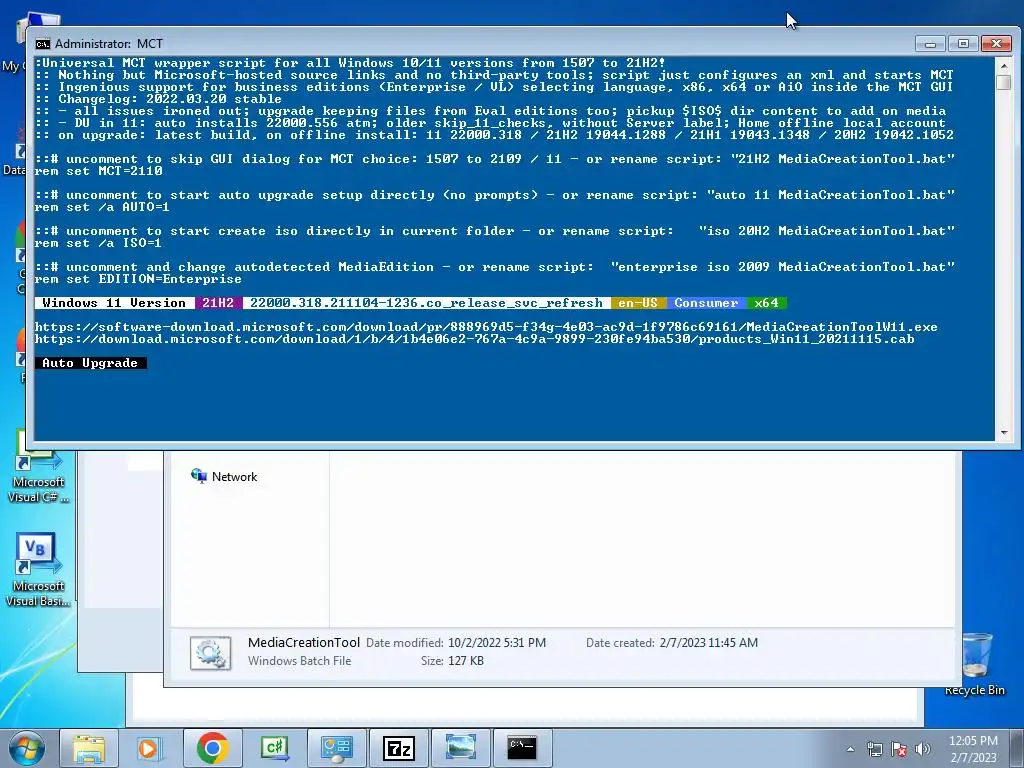The width and height of the screenshot is (1024, 768).
Task: Click the green x64 architecture tag
Action: coord(767,303)
